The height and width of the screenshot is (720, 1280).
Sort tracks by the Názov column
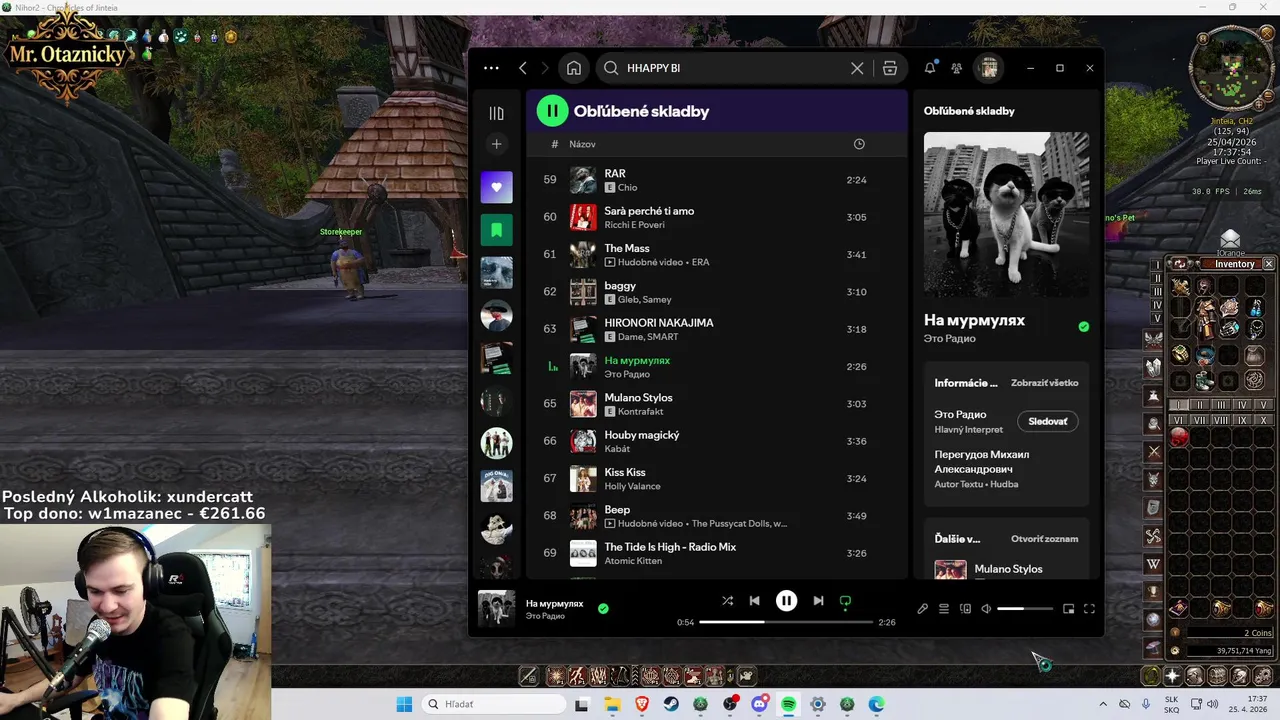582,144
